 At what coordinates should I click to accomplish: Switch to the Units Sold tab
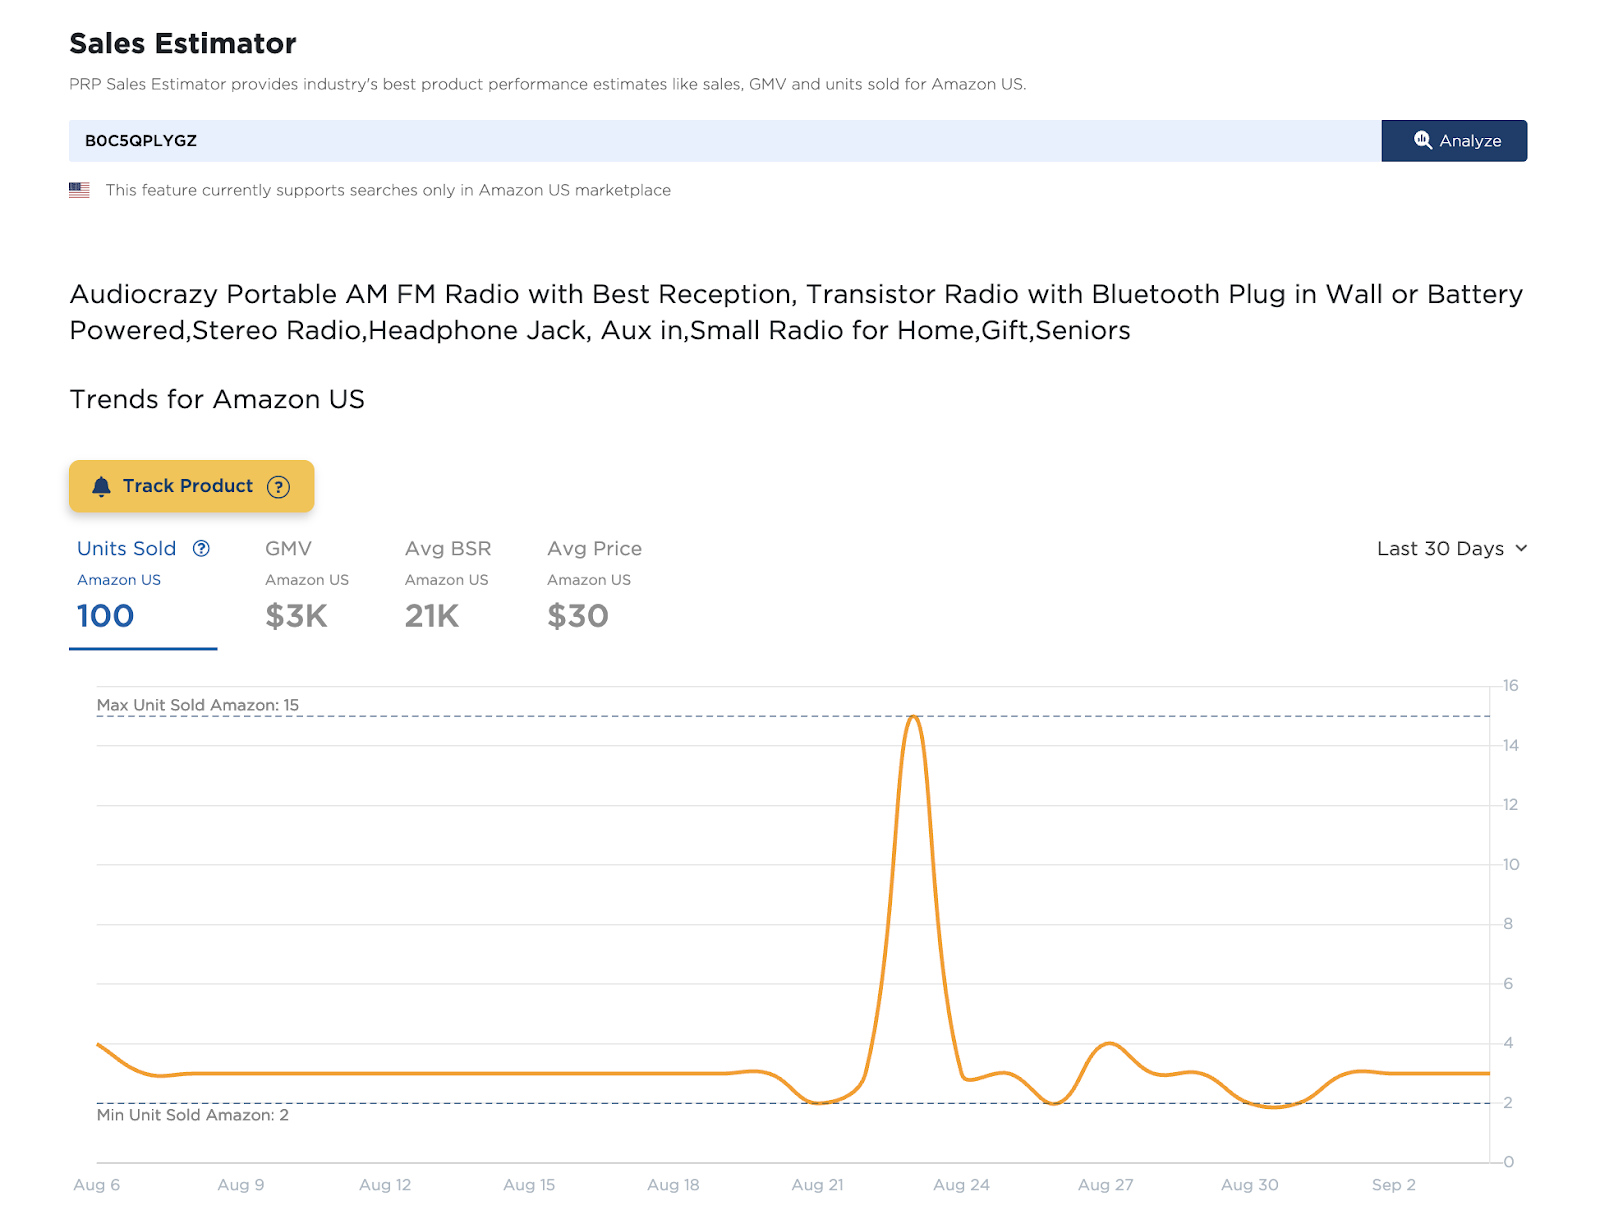tap(127, 549)
